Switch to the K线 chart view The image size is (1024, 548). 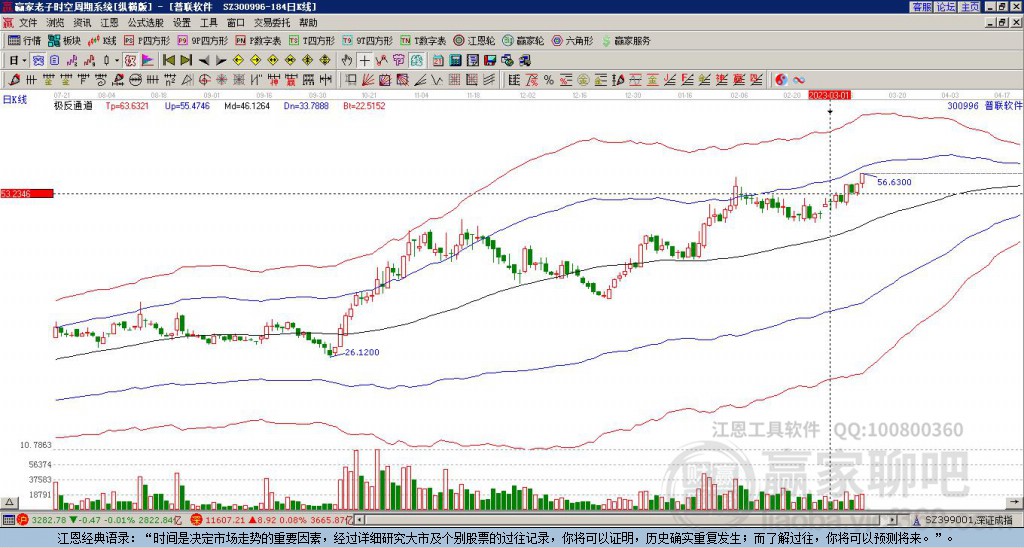point(102,40)
